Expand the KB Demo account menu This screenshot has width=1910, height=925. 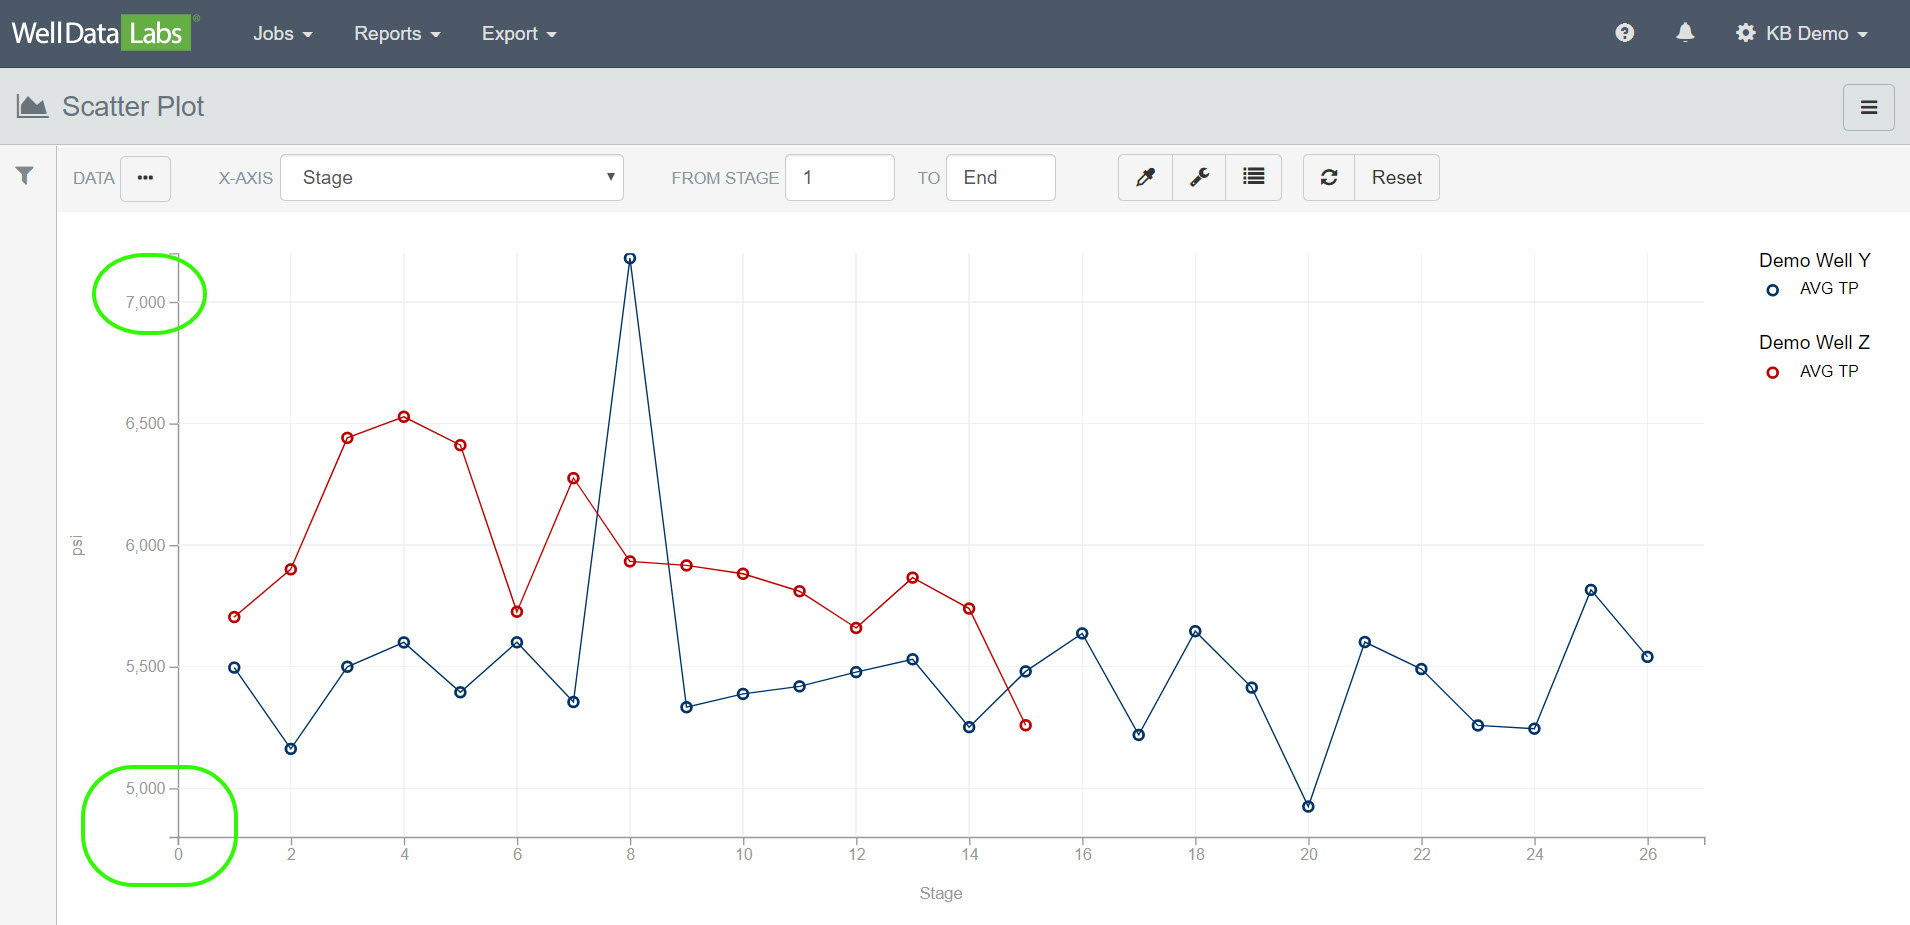[1803, 33]
